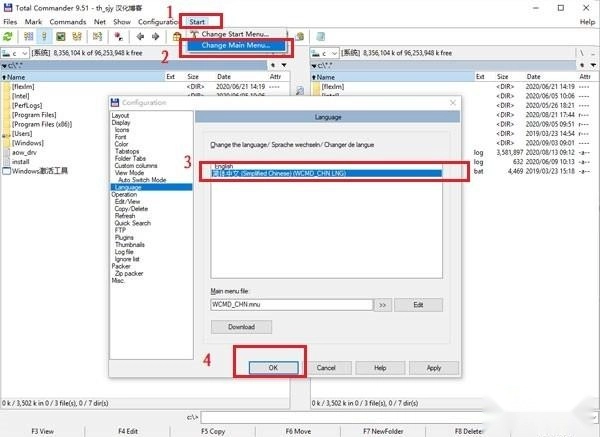Click the green Refresh toolbar icon
Image resolution: width=600 pixels, height=437 pixels.
(8, 36)
